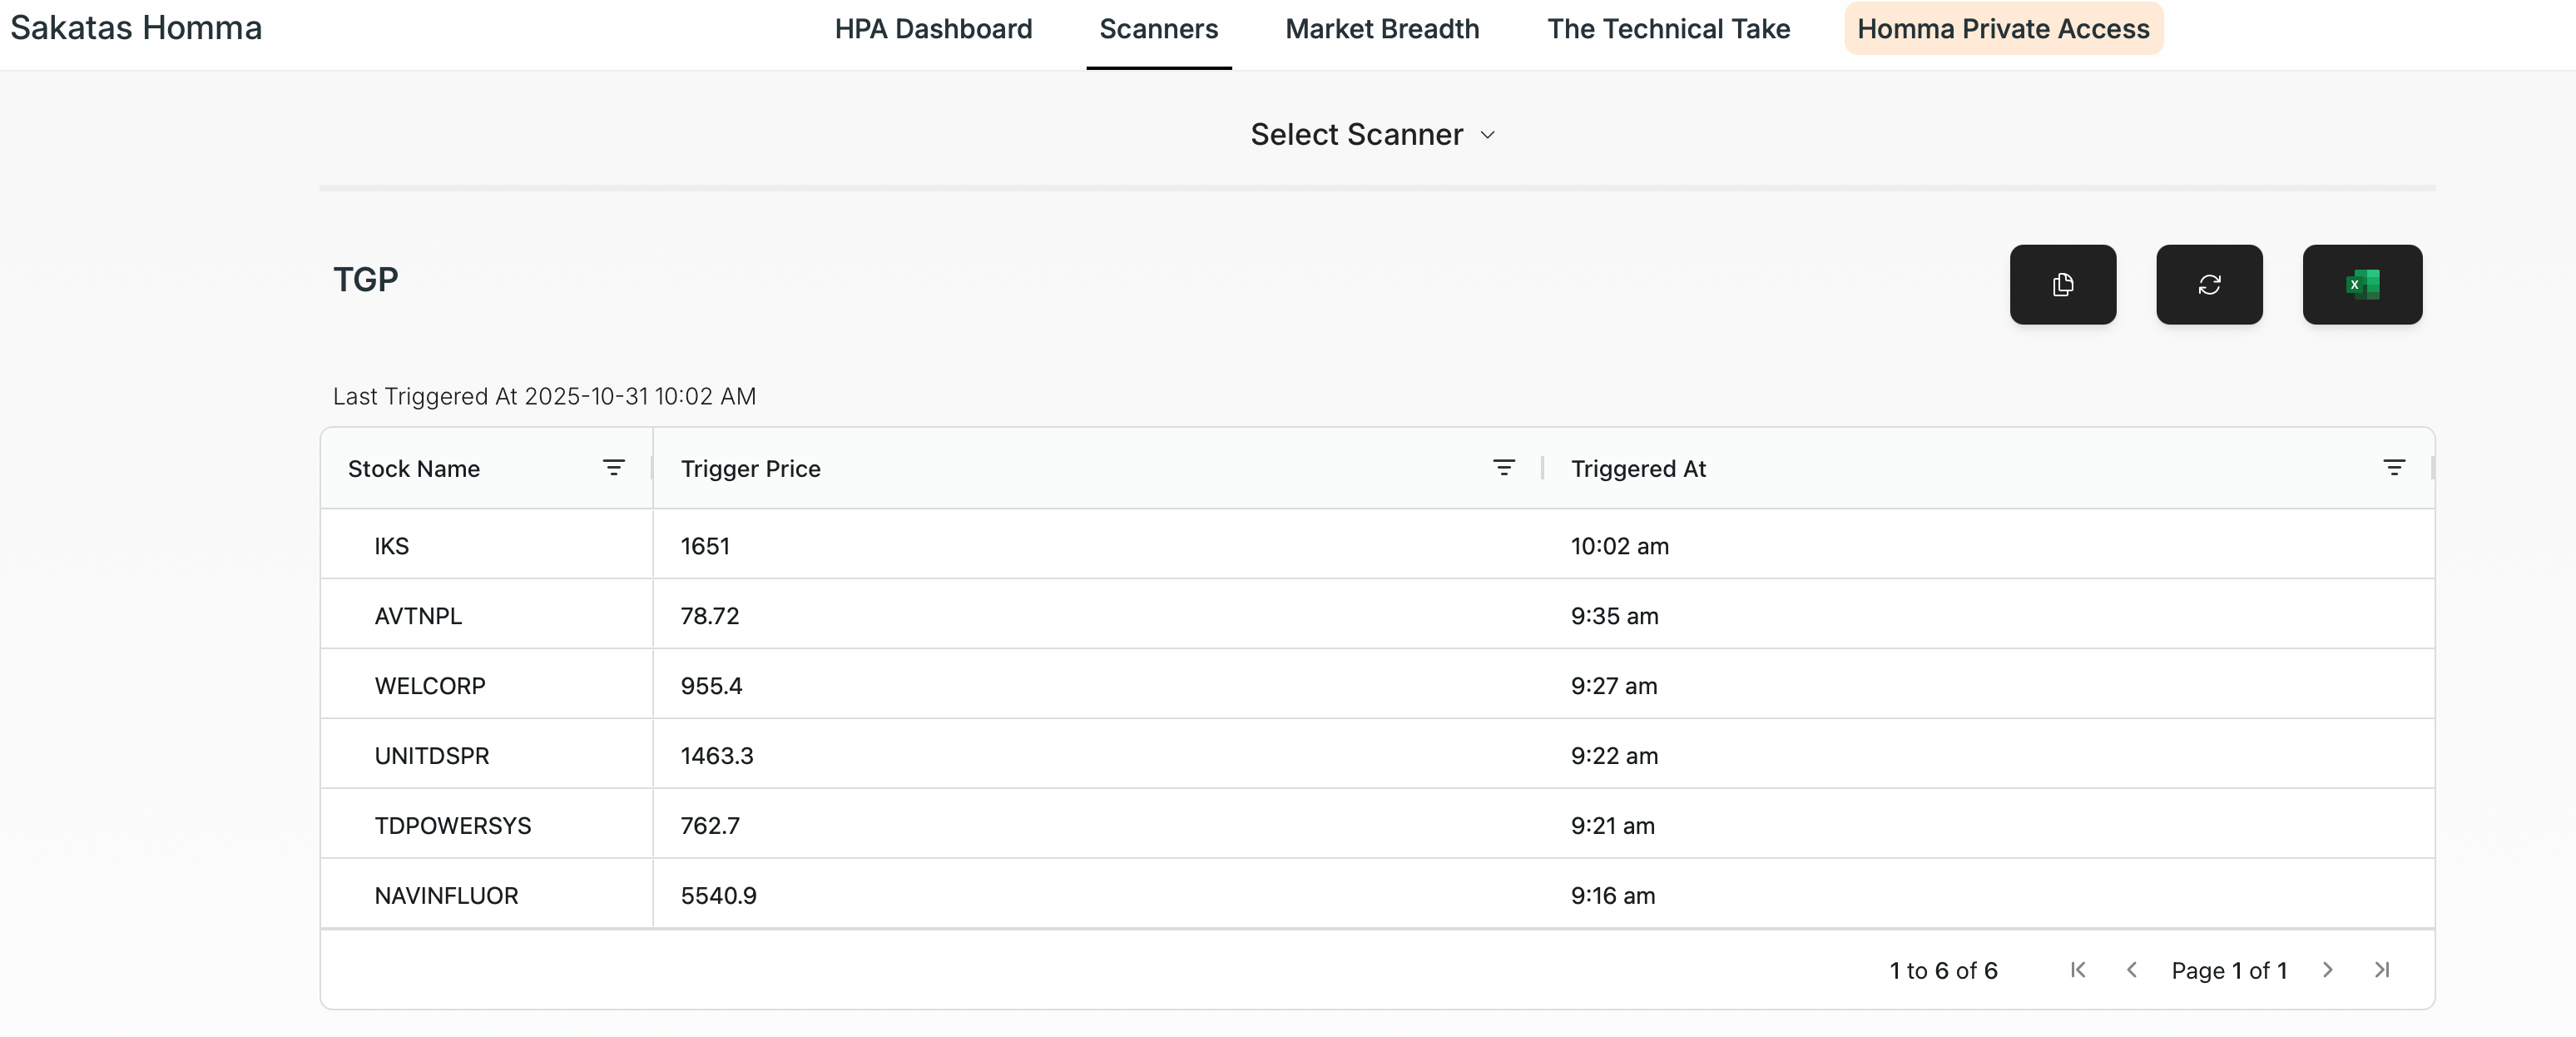Click the Scanners tab

1158,29
